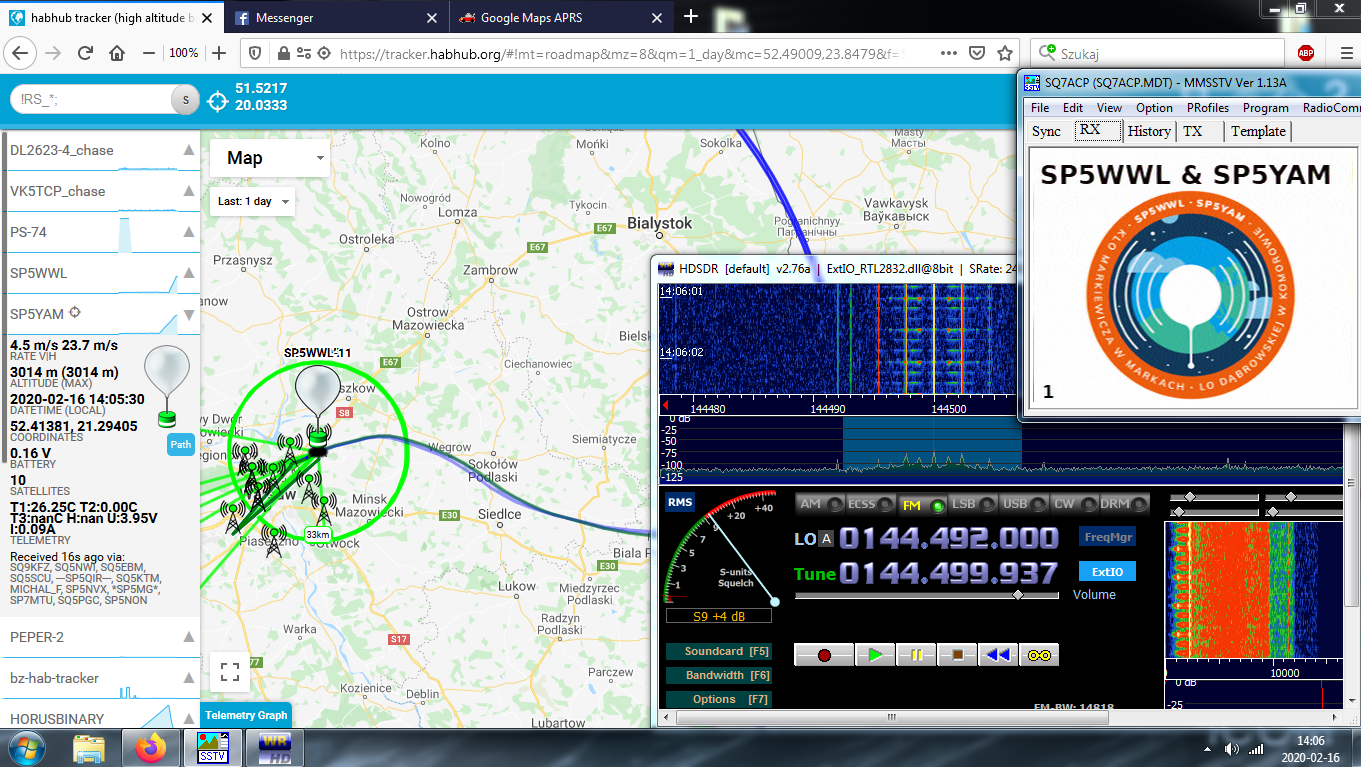
Task: Expand the PS-74 vehicle entry
Action: point(188,232)
